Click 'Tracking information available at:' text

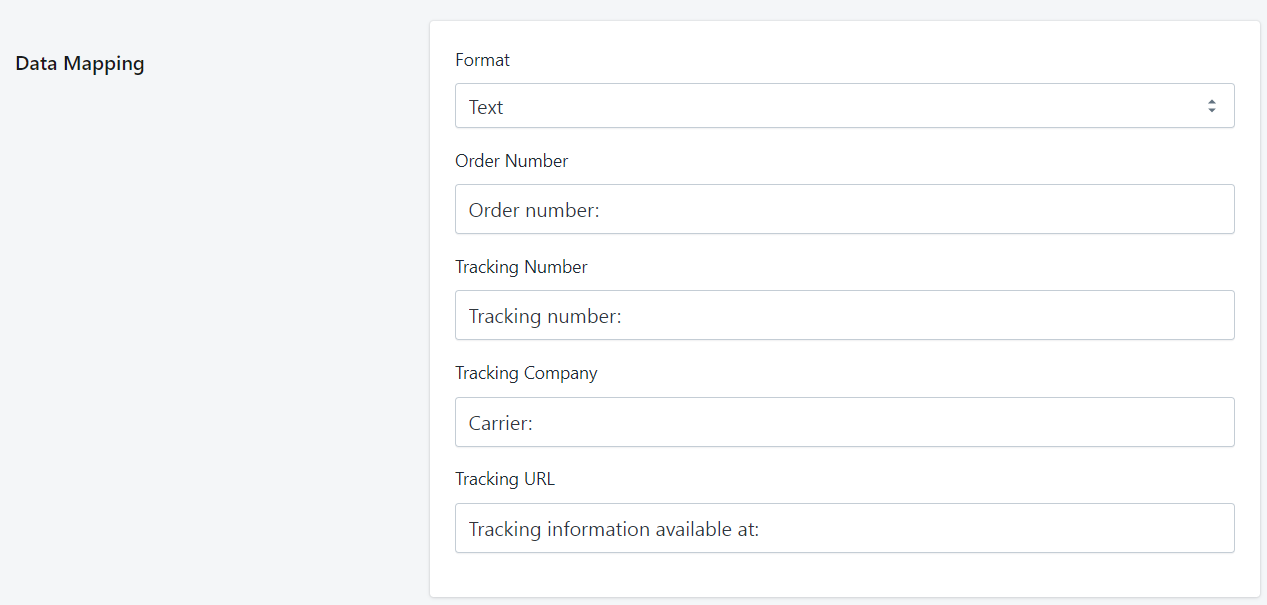point(613,529)
